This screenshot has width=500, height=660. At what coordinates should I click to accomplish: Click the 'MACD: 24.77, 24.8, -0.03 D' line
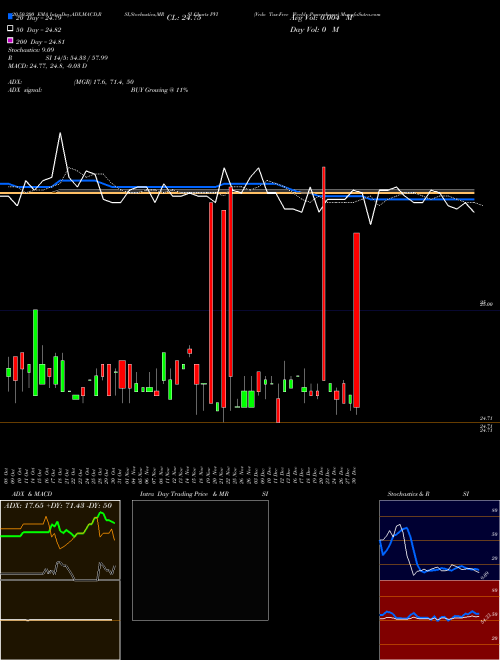click(47, 66)
